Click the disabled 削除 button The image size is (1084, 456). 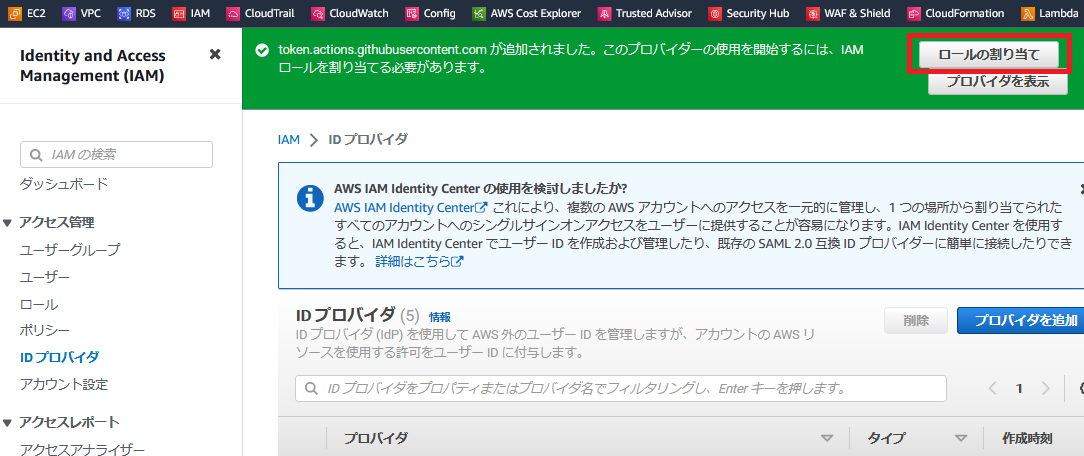coord(916,320)
